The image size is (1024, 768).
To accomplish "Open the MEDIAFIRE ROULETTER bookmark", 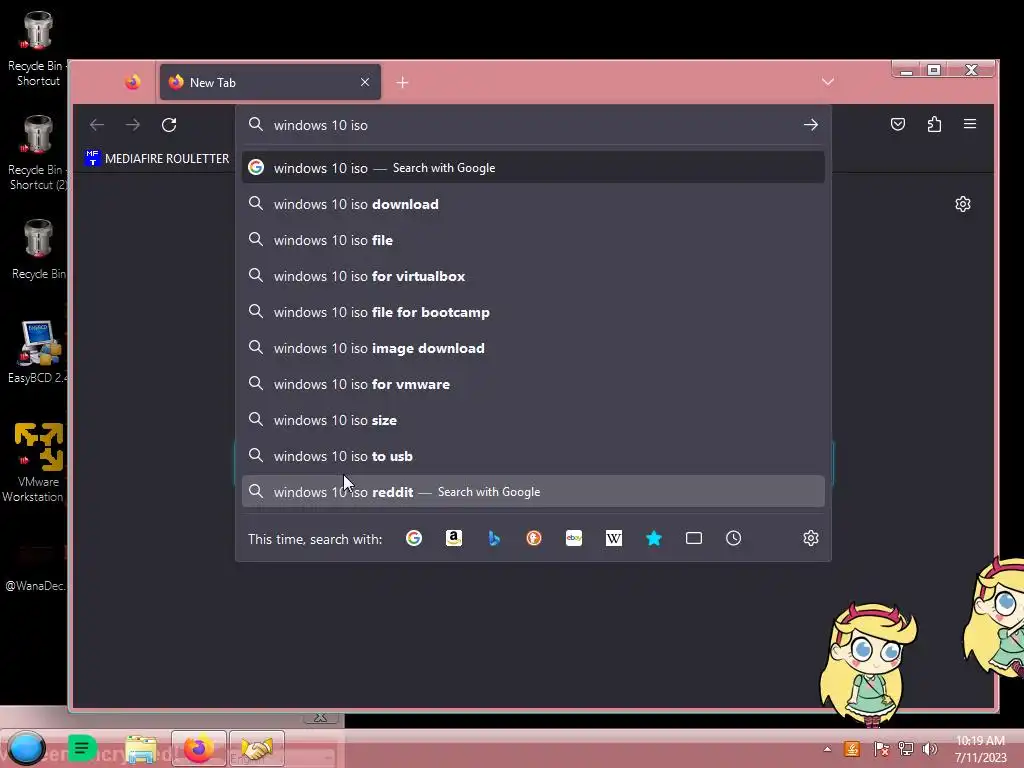I will 157,159.
